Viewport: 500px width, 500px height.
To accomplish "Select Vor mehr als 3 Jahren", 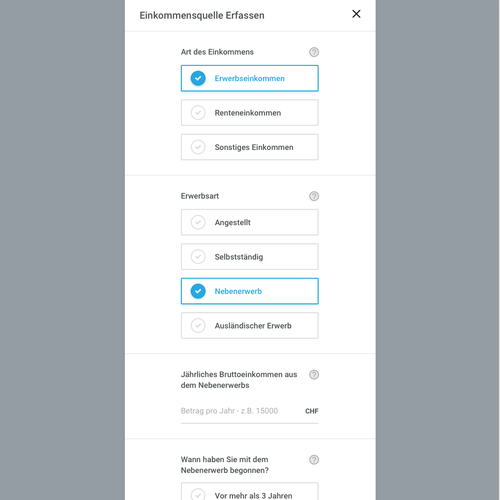I will (250, 492).
